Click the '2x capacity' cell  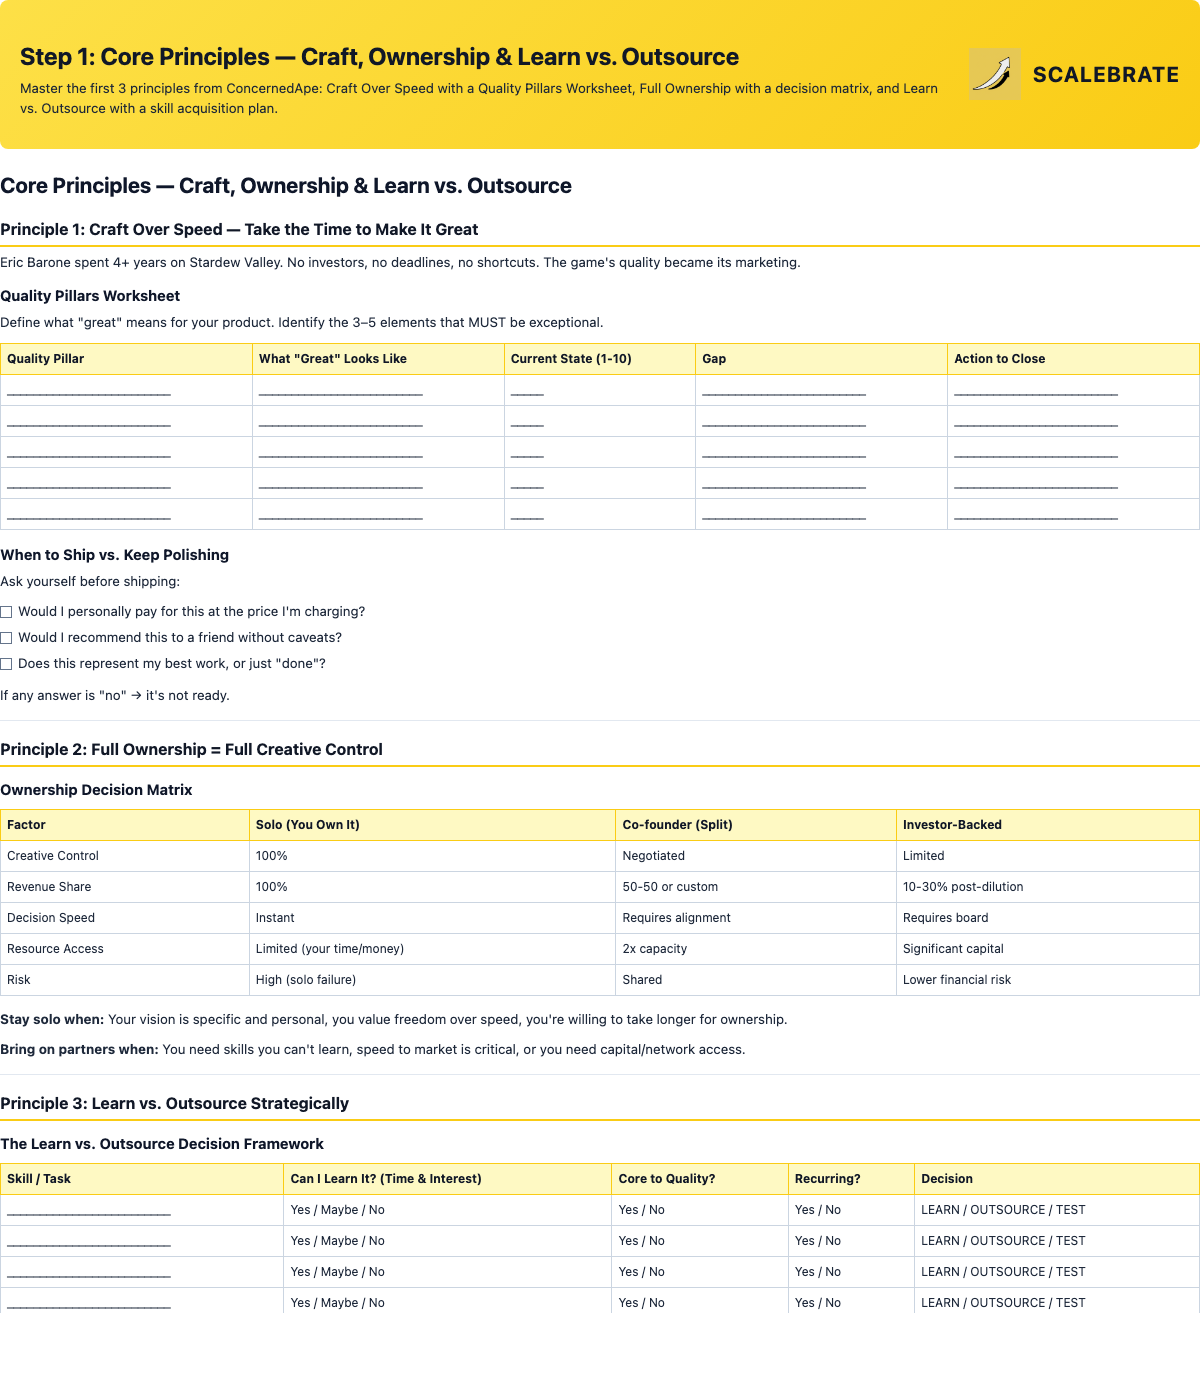point(756,949)
